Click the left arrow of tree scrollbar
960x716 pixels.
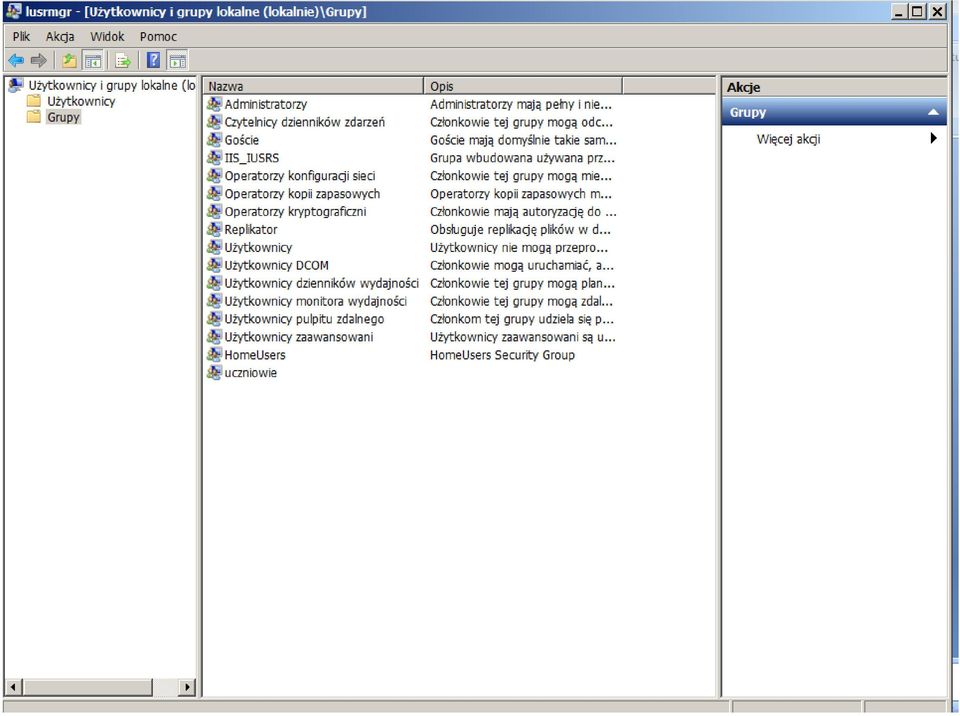(x=12, y=687)
